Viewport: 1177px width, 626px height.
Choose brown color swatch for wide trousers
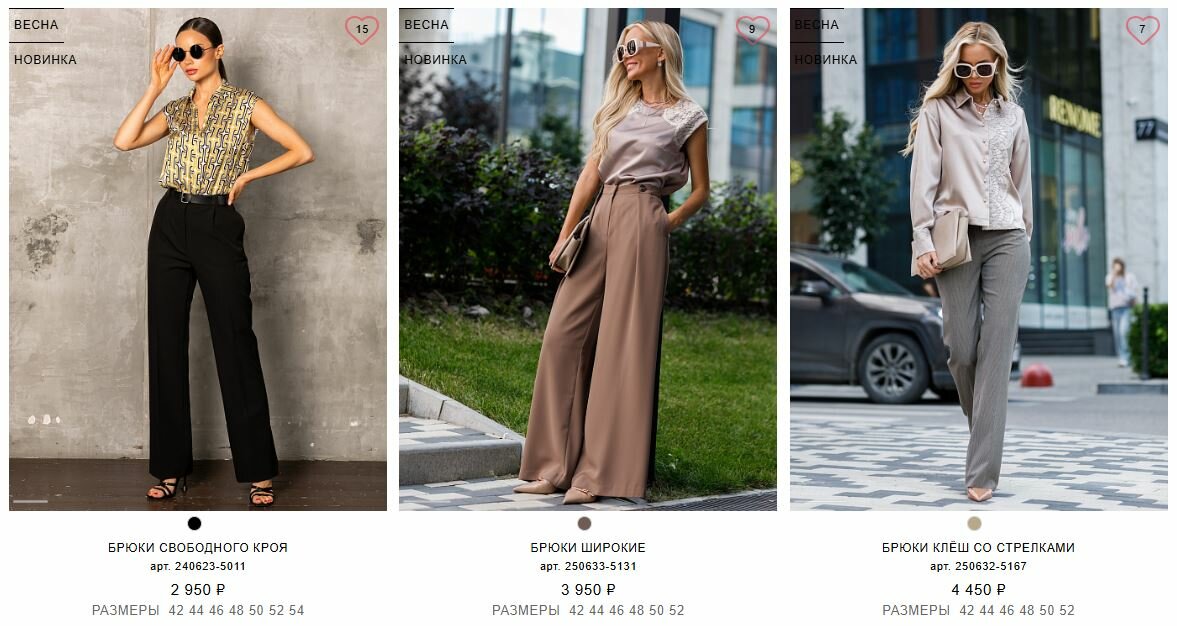(585, 523)
